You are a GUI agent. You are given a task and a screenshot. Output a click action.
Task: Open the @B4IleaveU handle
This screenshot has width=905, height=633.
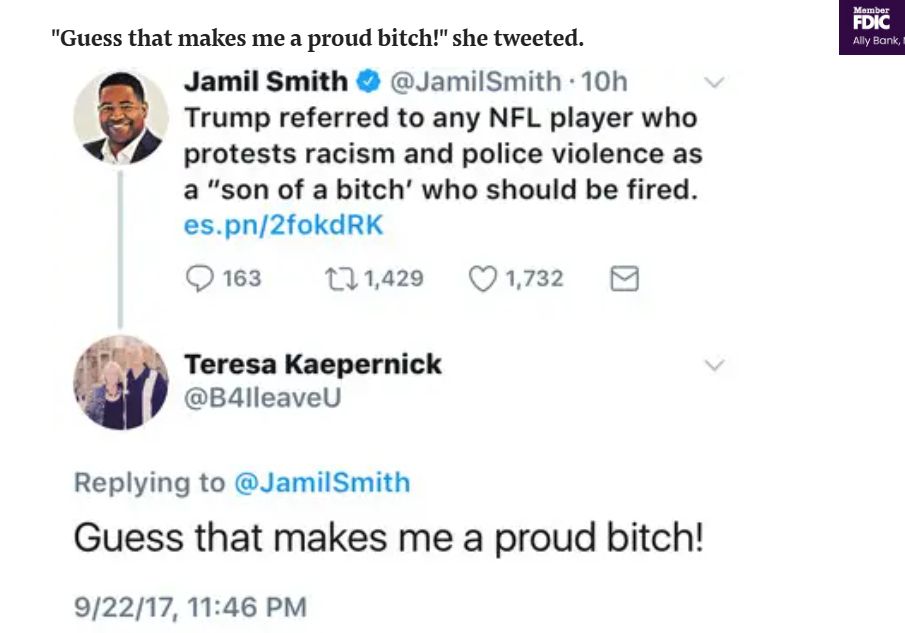263,397
